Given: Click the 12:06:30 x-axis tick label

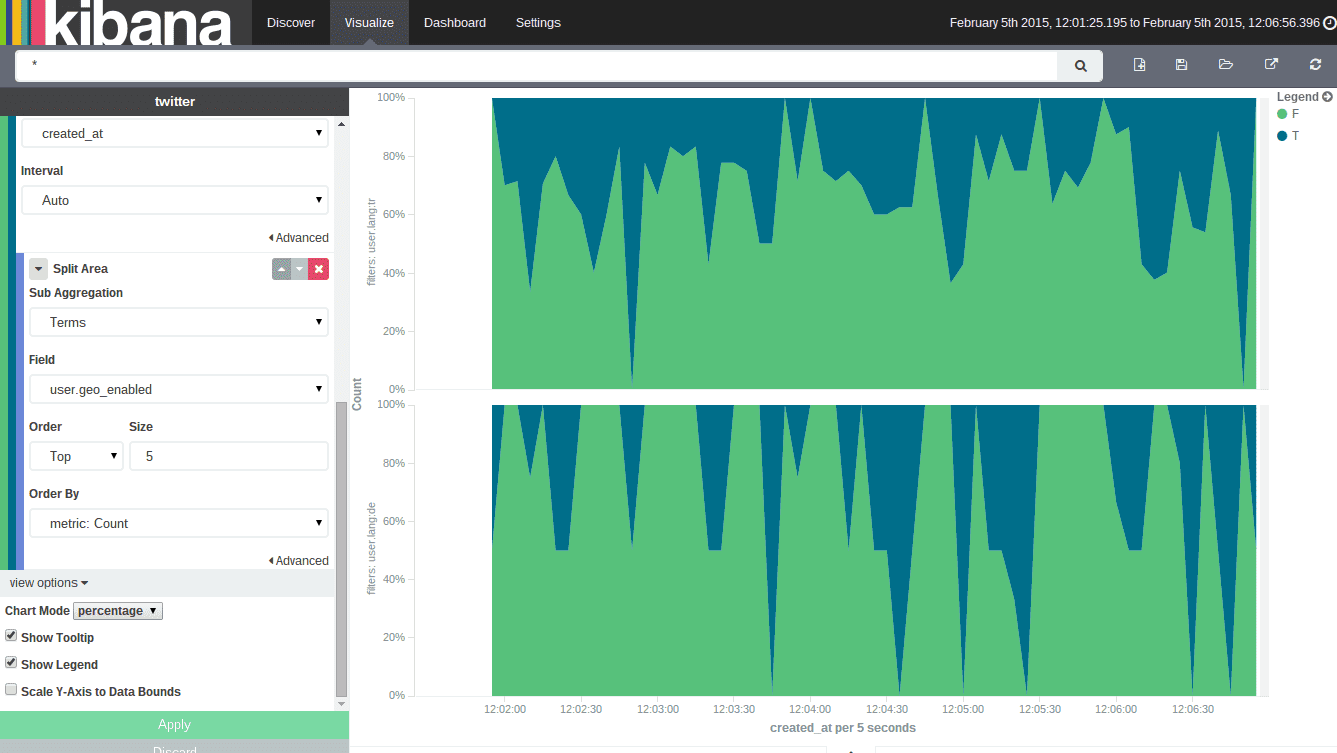Looking at the screenshot, I should click(1193, 709).
